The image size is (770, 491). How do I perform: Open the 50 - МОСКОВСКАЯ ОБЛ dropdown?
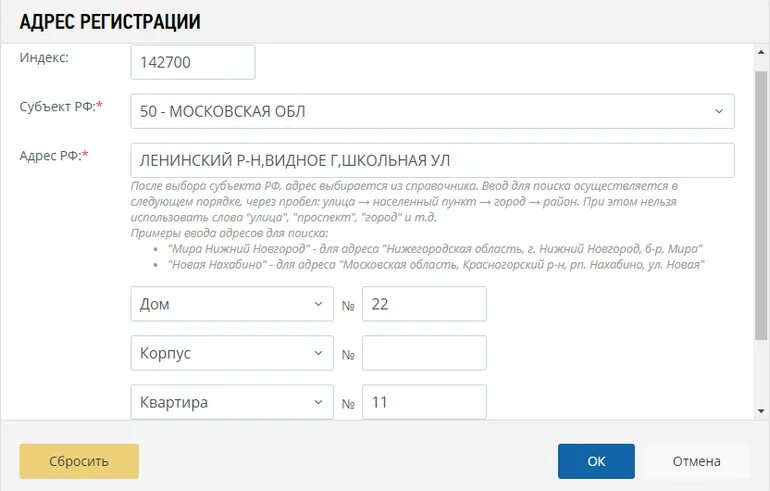[432, 111]
